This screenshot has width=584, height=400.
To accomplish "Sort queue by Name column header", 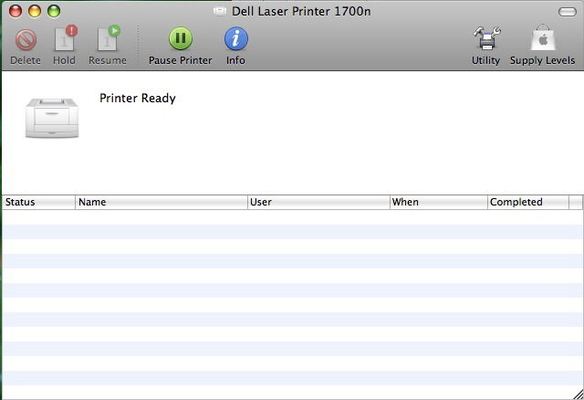I will 161,202.
